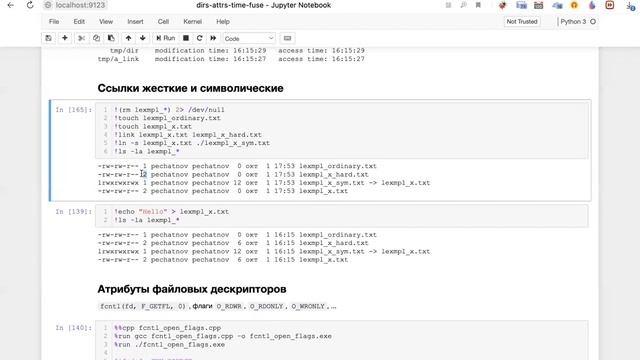The height and width of the screenshot is (360, 640).
Task: Click the tmp/a_link output line
Action: pos(231,59)
